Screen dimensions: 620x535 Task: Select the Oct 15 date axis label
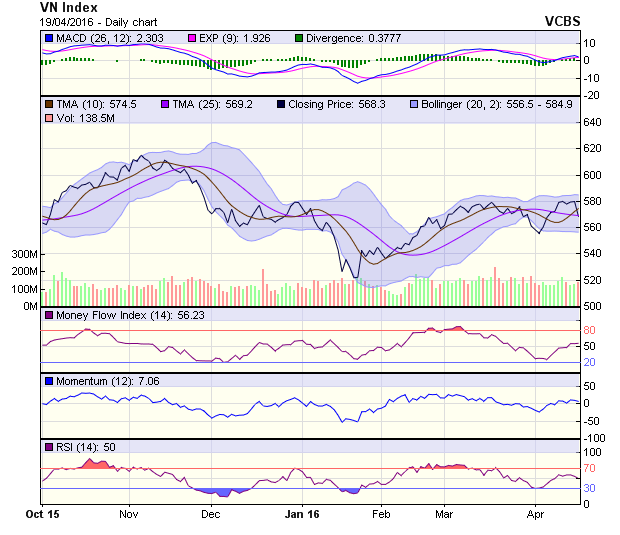(41, 514)
